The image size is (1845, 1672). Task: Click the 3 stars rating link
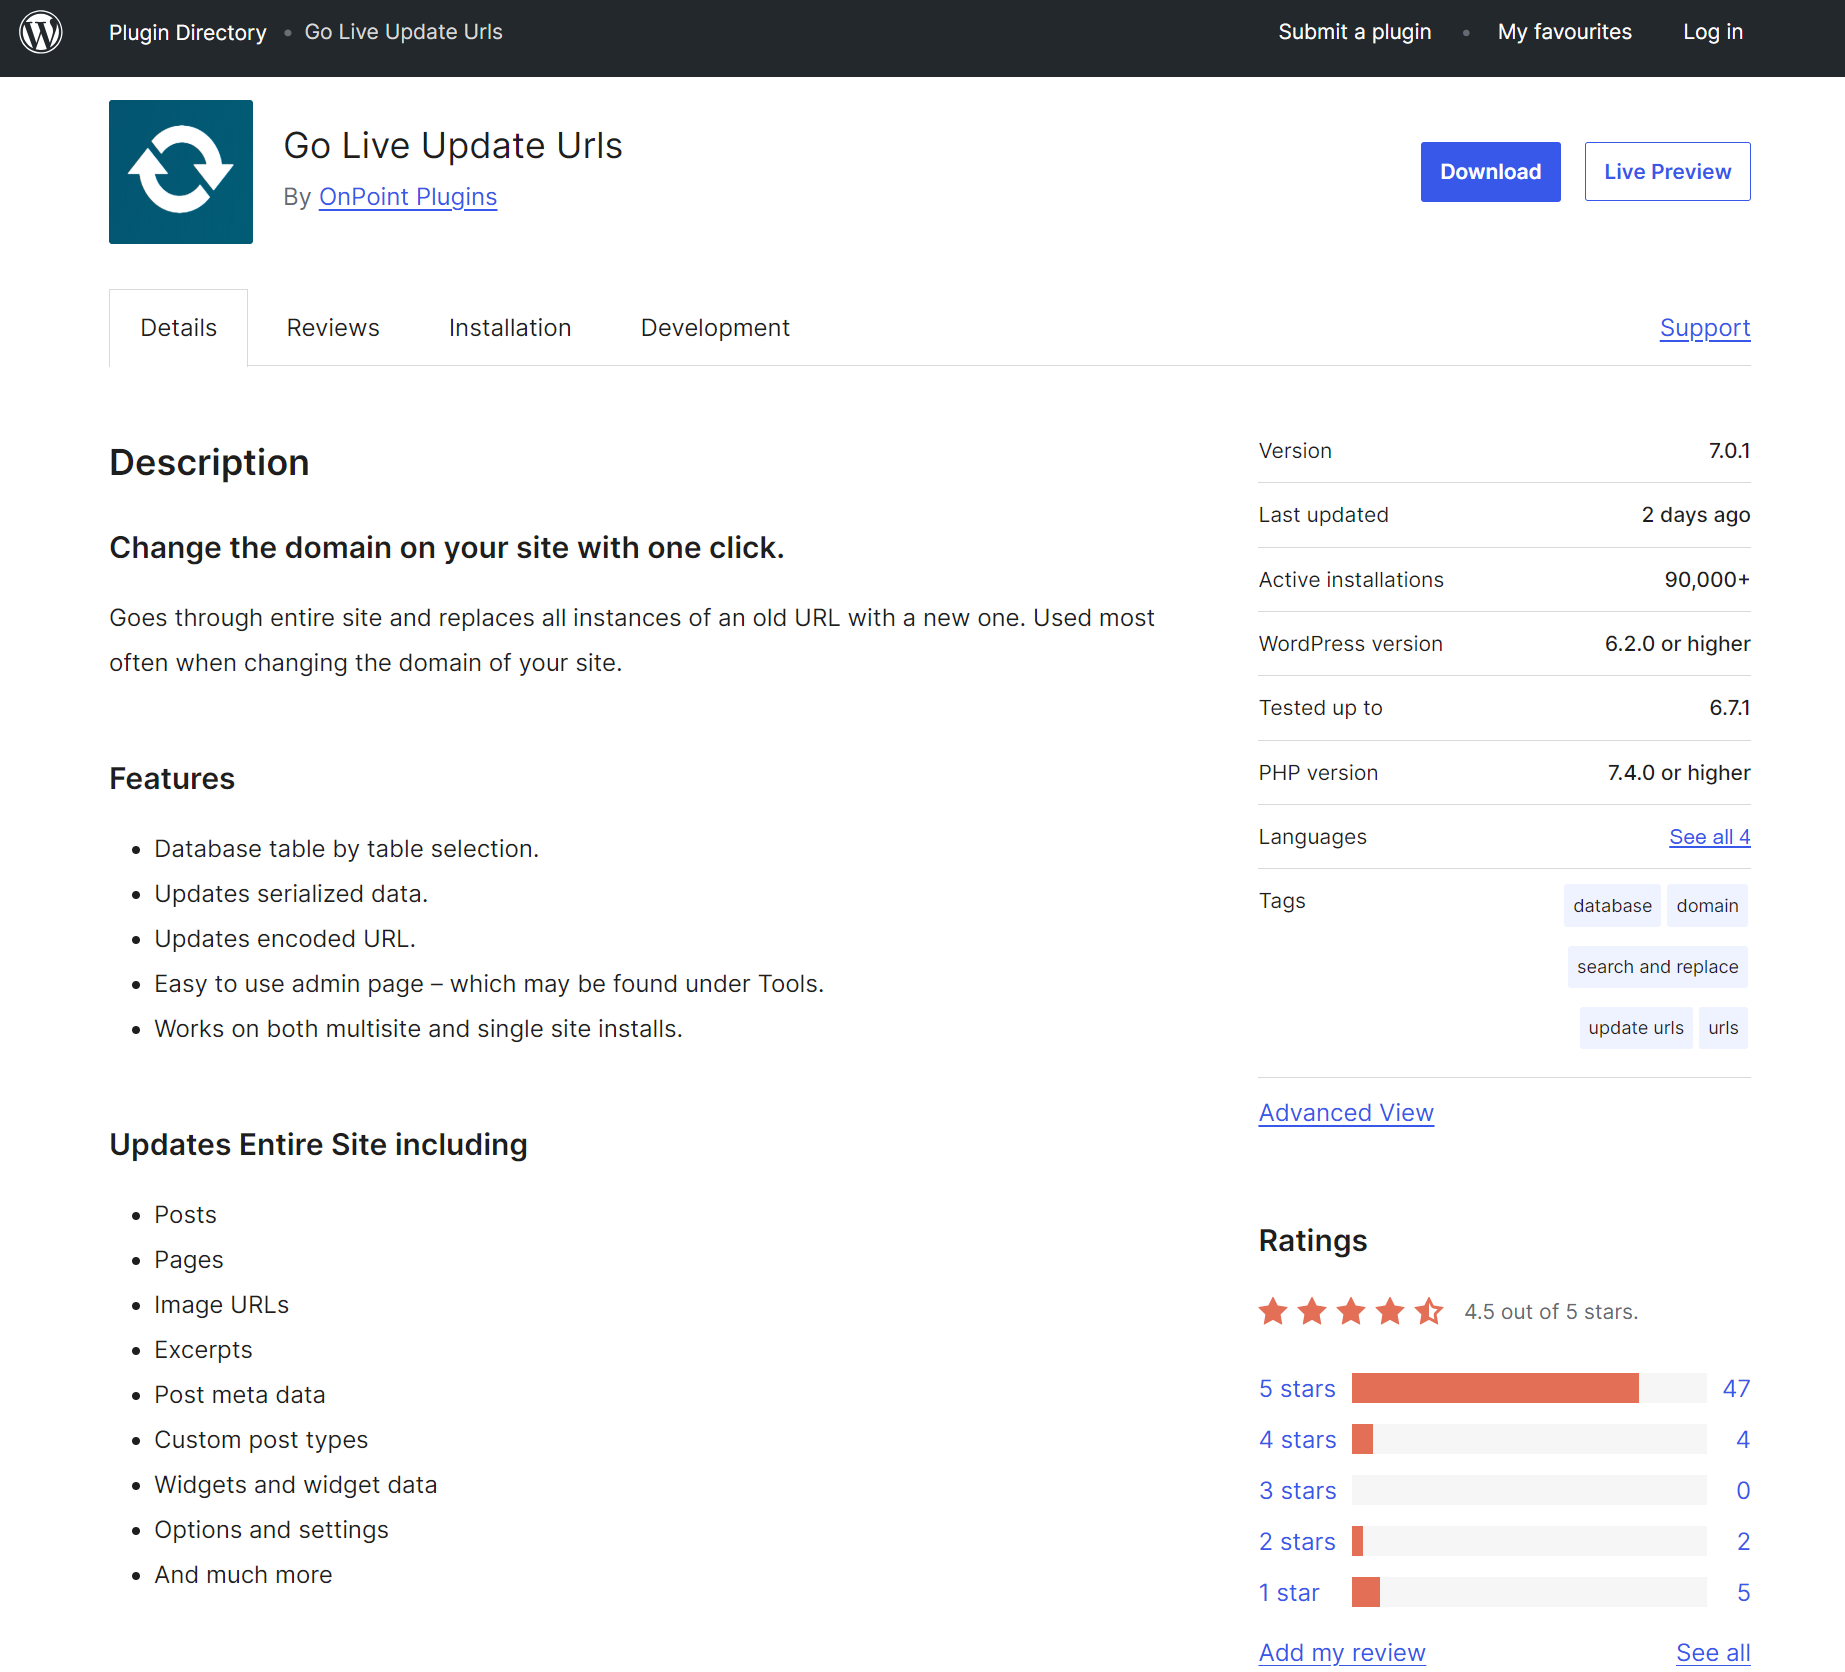[x=1298, y=1491]
